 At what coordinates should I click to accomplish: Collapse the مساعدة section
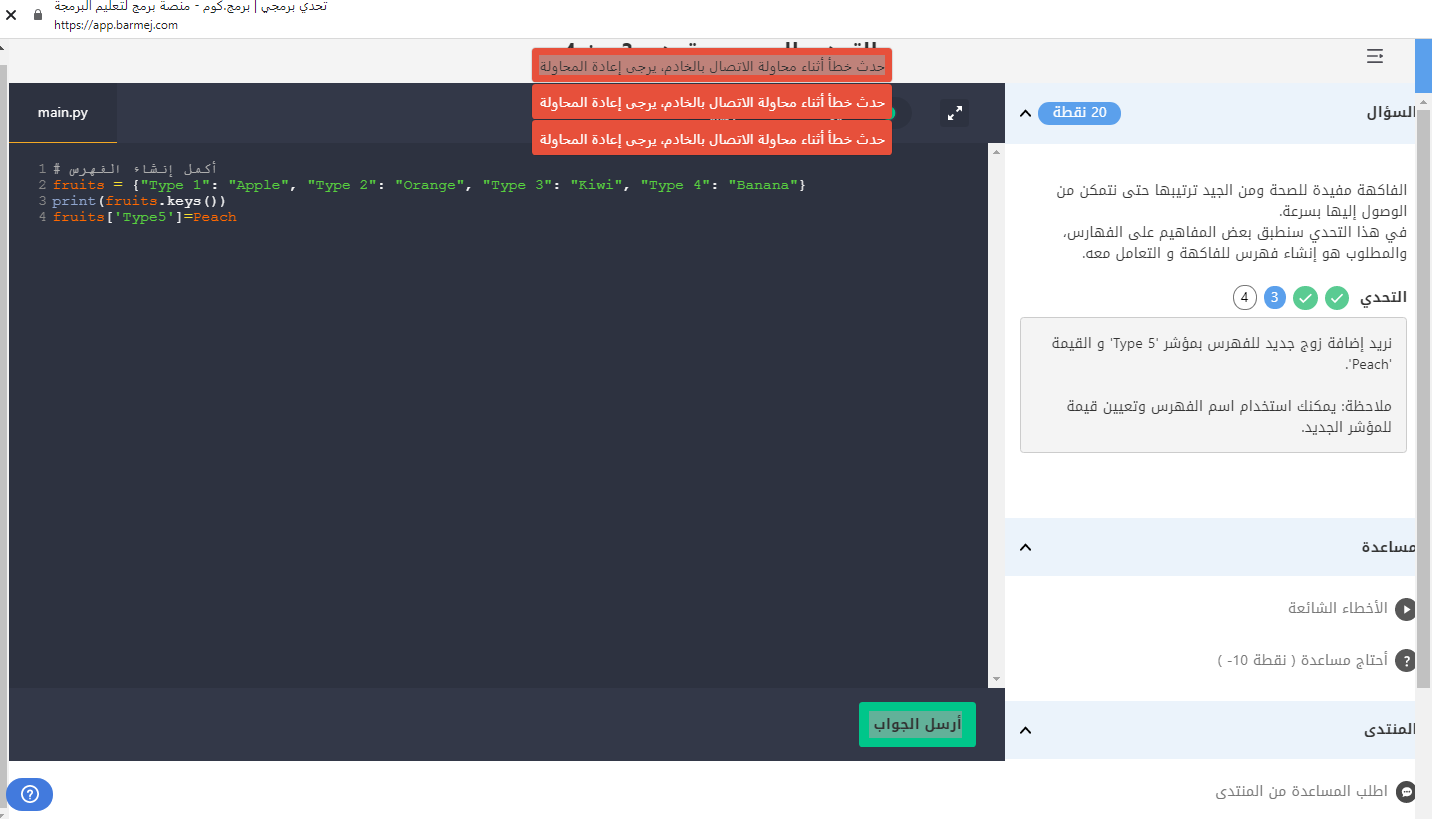pyautogui.click(x=1025, y=547)
